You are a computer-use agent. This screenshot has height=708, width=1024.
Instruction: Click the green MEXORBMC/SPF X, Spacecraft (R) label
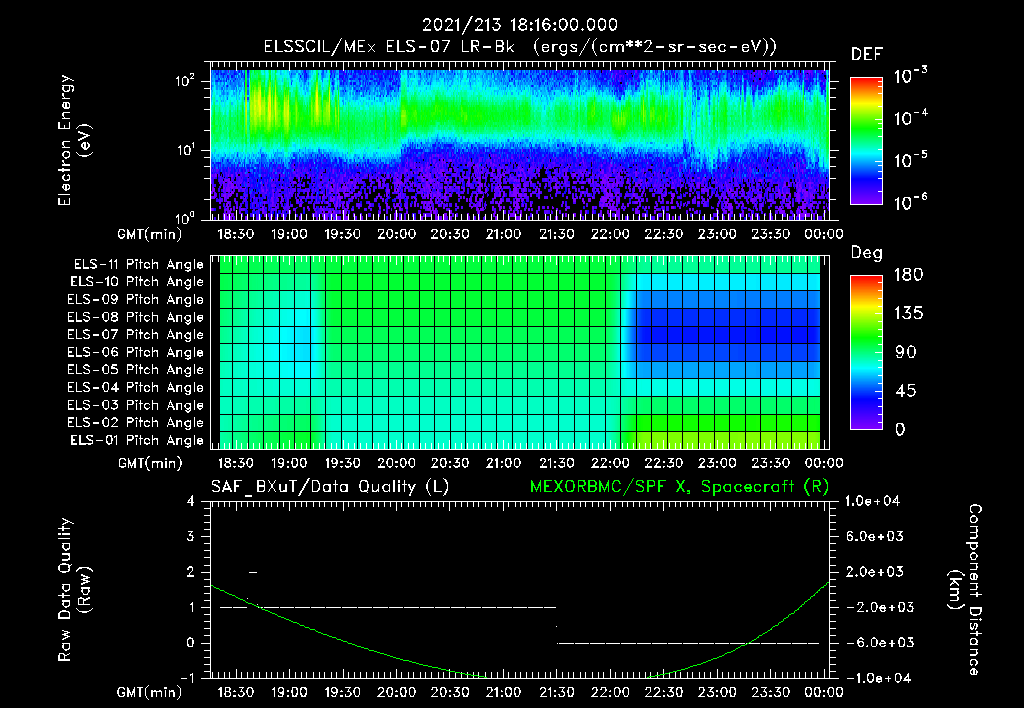tap(679, 487)
